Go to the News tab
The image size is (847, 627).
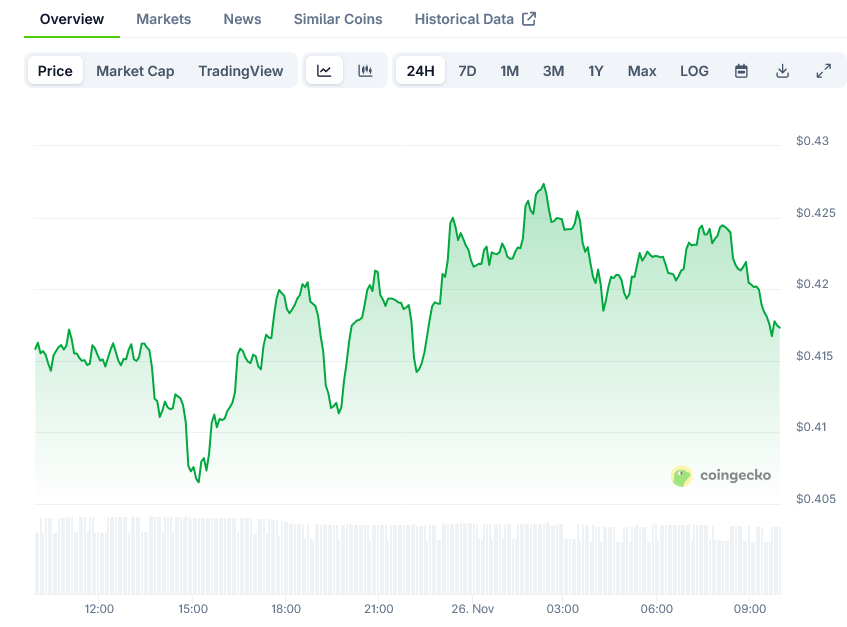[x=242, y=19]
